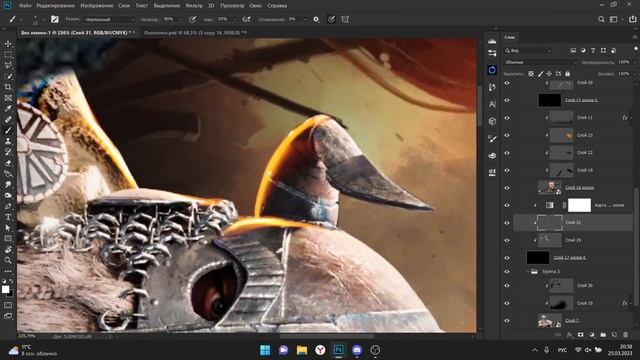Hide the Слой 23 layer
Image resolution: width=640 pixels, height=360 pixels.
pyautogui.click(x=507, y=135)
